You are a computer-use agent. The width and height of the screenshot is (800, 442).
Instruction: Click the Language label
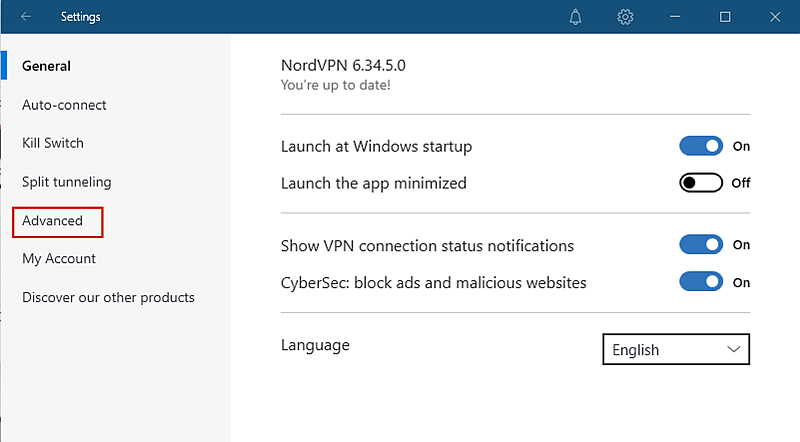[315, 346]
